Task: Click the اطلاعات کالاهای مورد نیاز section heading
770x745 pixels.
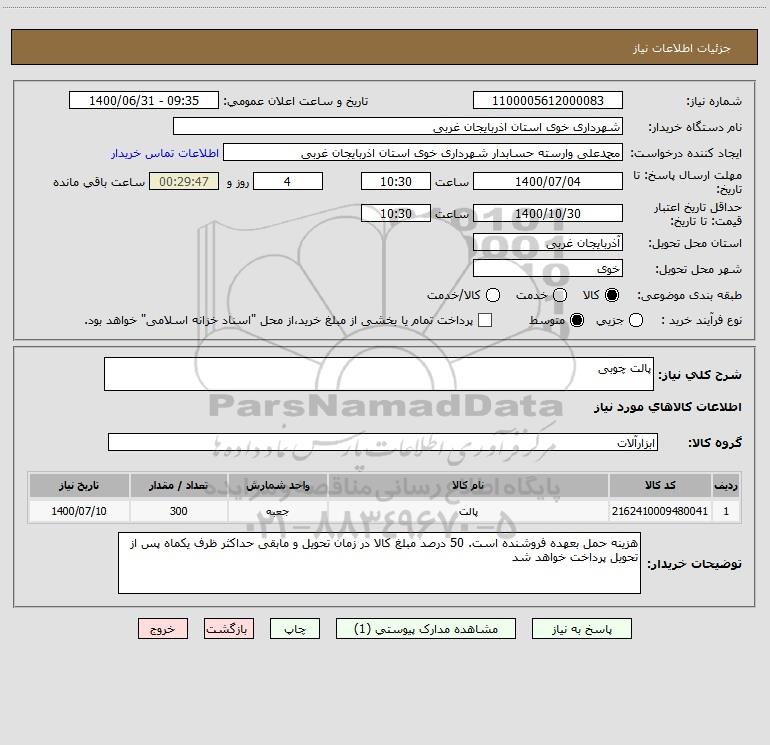Action: [x=668, y=407]
